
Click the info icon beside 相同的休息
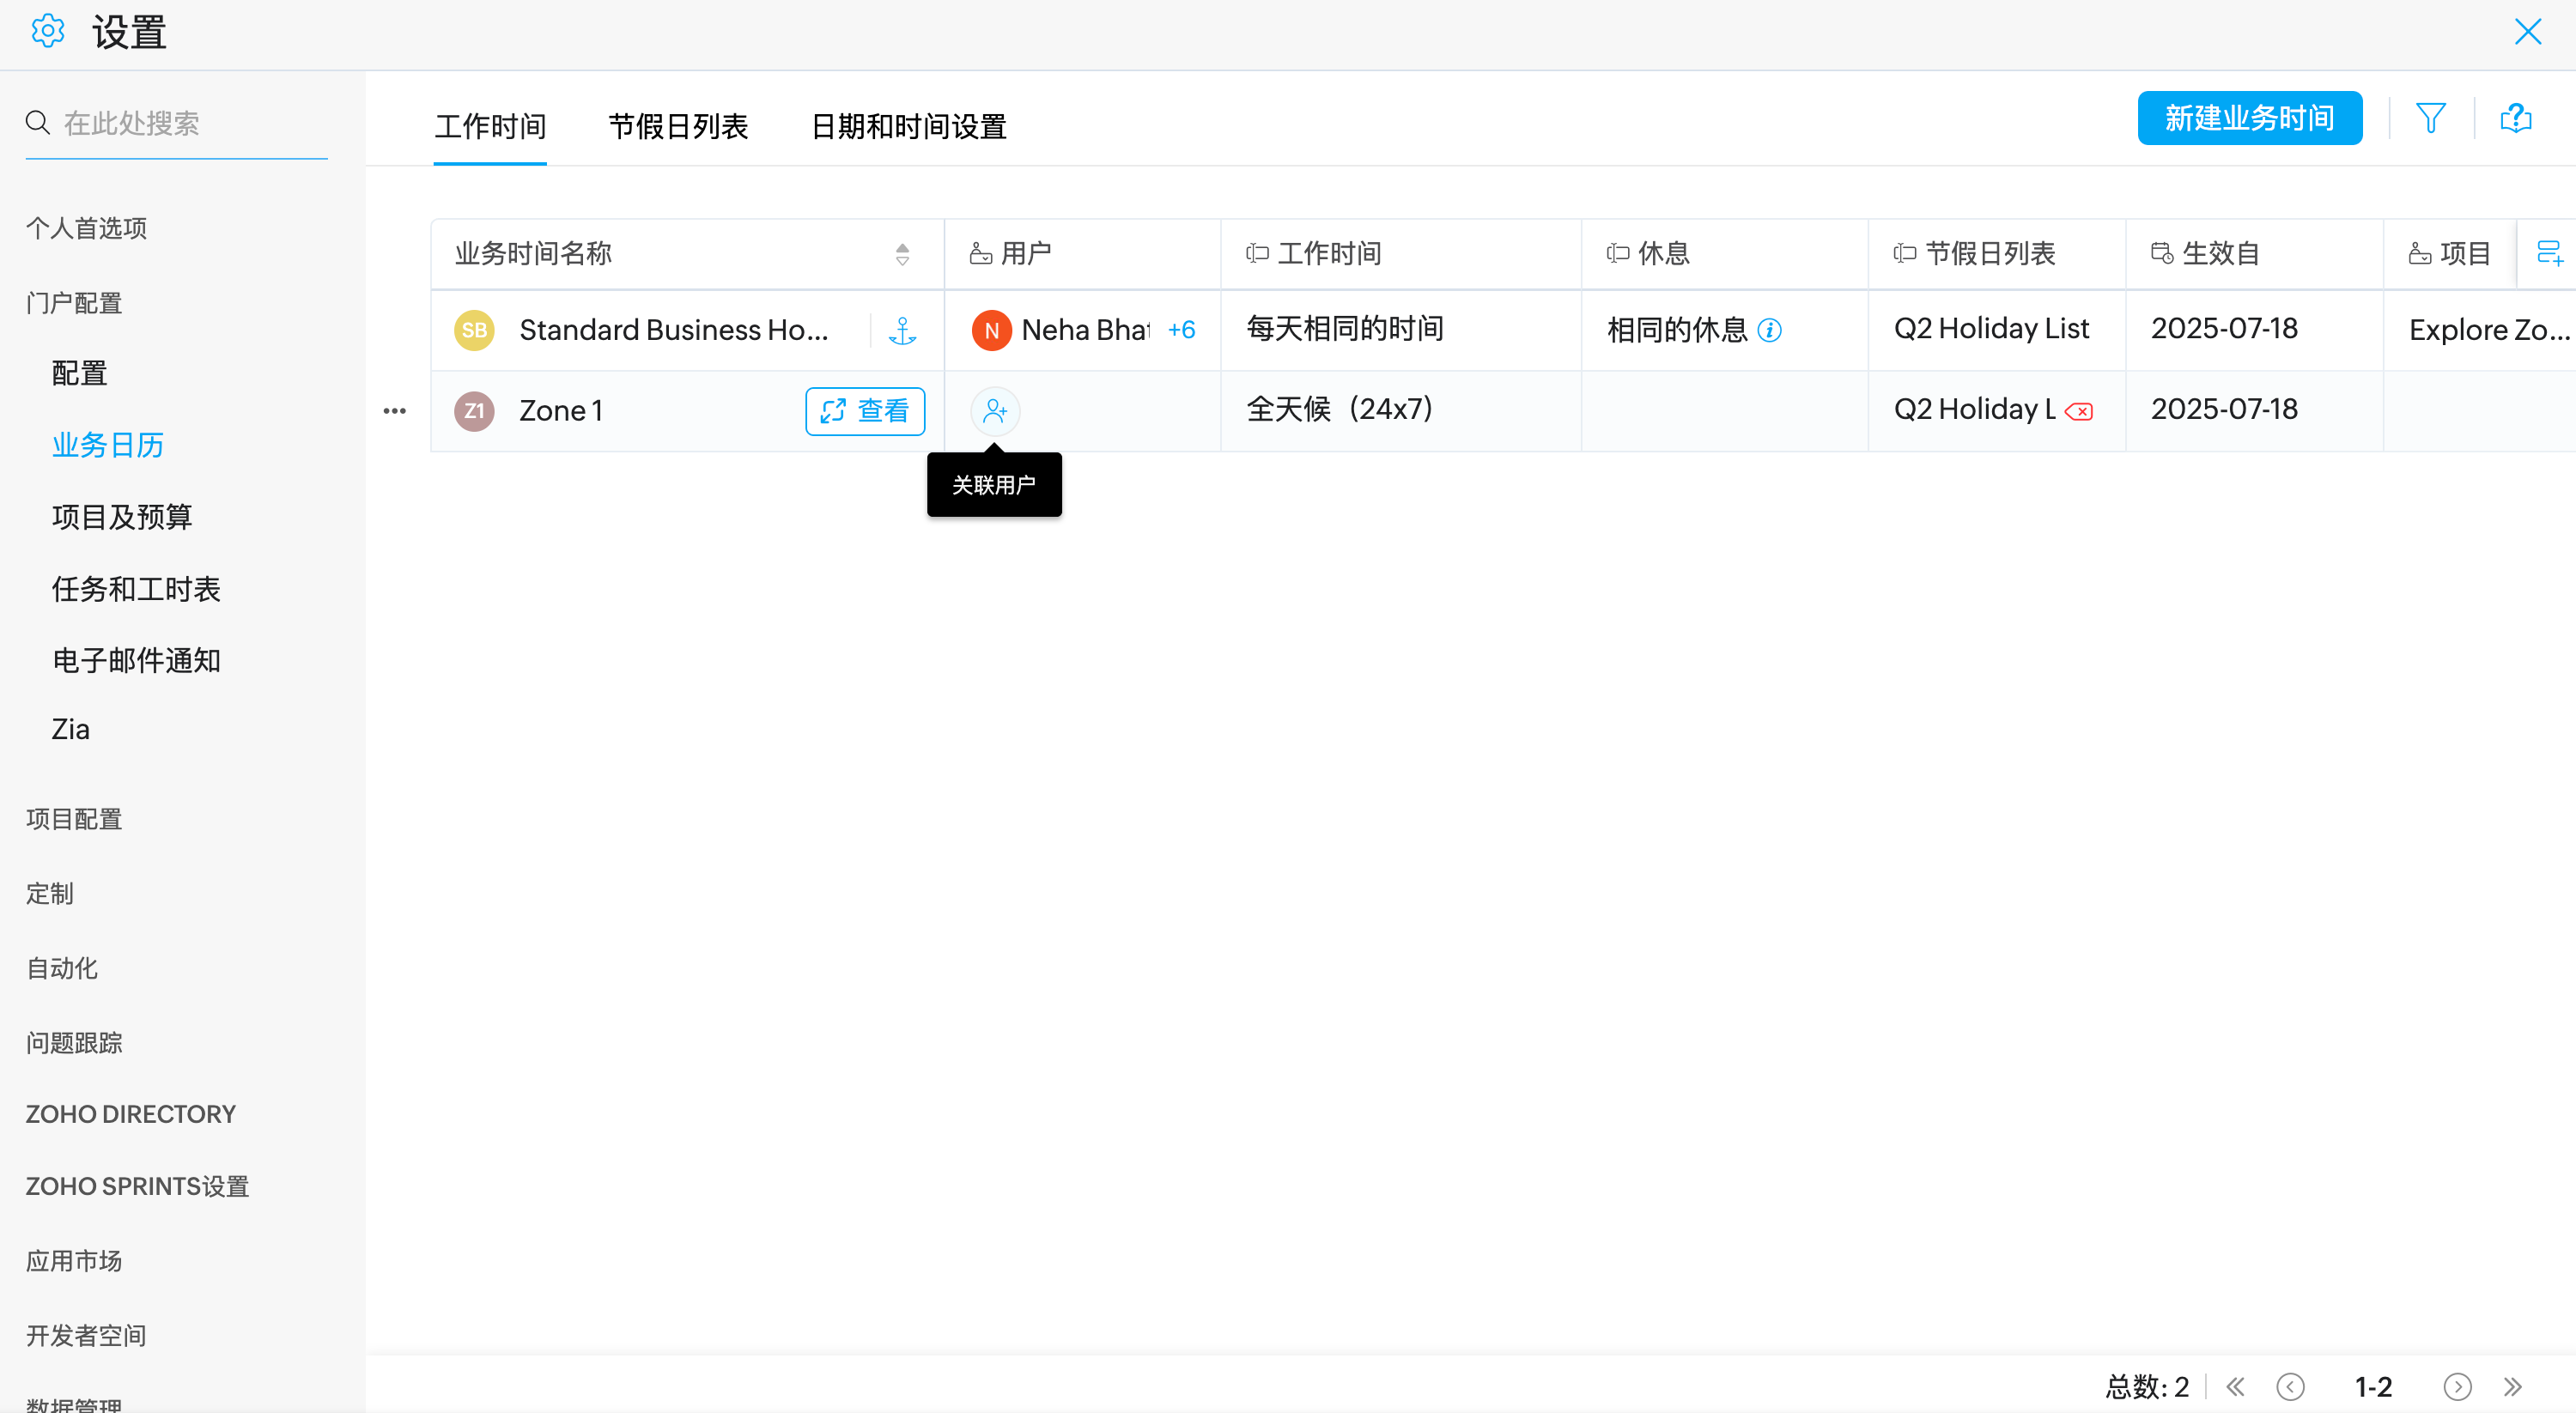1769,330
